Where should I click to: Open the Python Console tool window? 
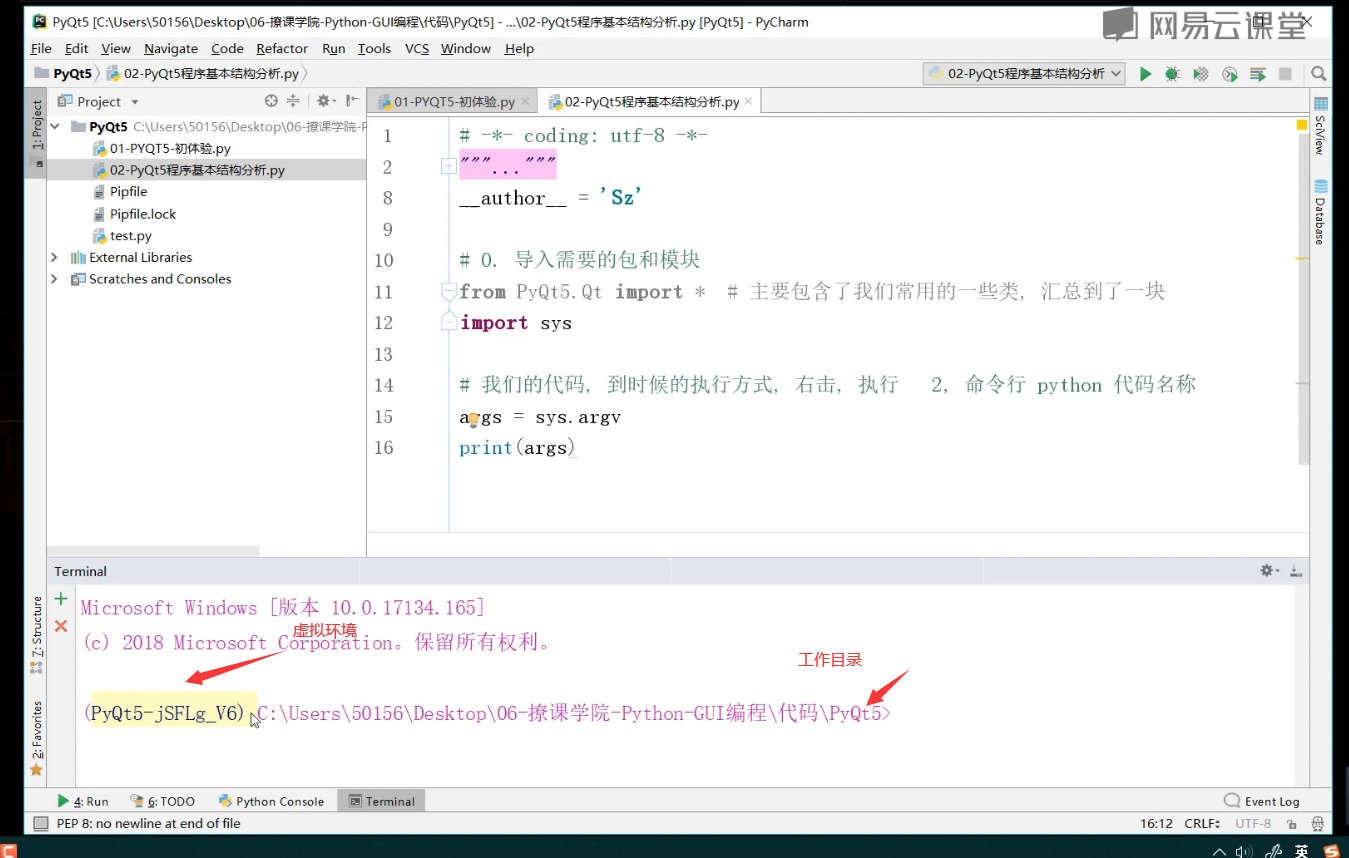click(x=272, y=801)
